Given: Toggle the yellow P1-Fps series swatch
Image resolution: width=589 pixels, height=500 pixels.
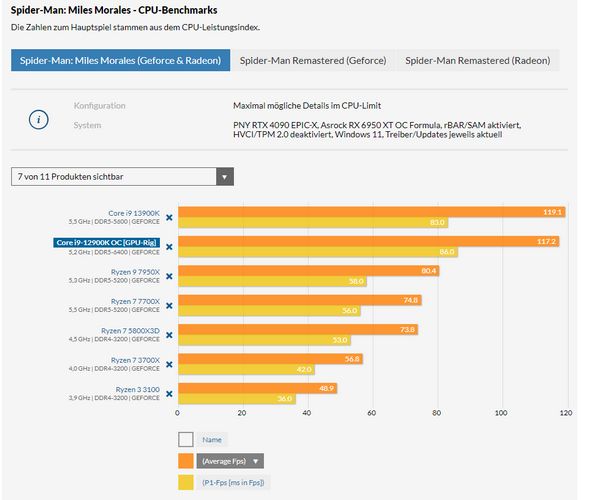Looking at the screenshot, I should (x=186, y=482).
